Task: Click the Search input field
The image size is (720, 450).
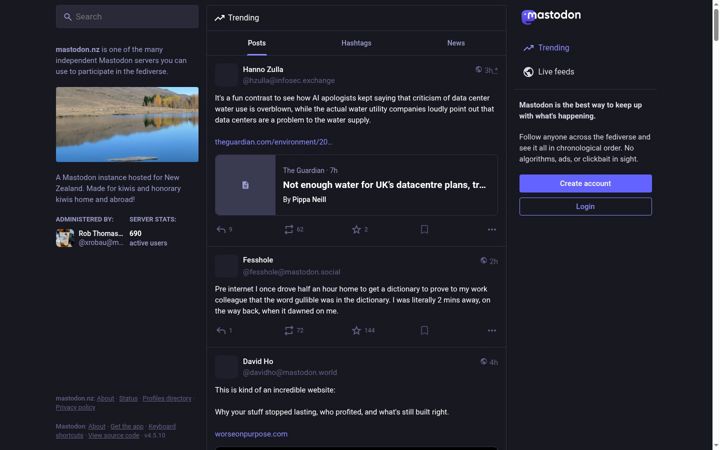Action: (x=127, y=17)
